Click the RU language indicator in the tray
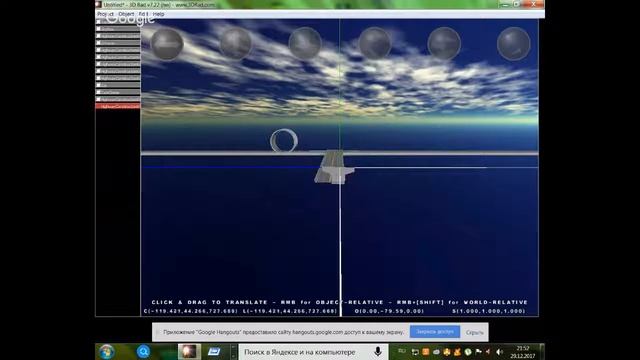The image size is (640, 360). click(402, 351)
